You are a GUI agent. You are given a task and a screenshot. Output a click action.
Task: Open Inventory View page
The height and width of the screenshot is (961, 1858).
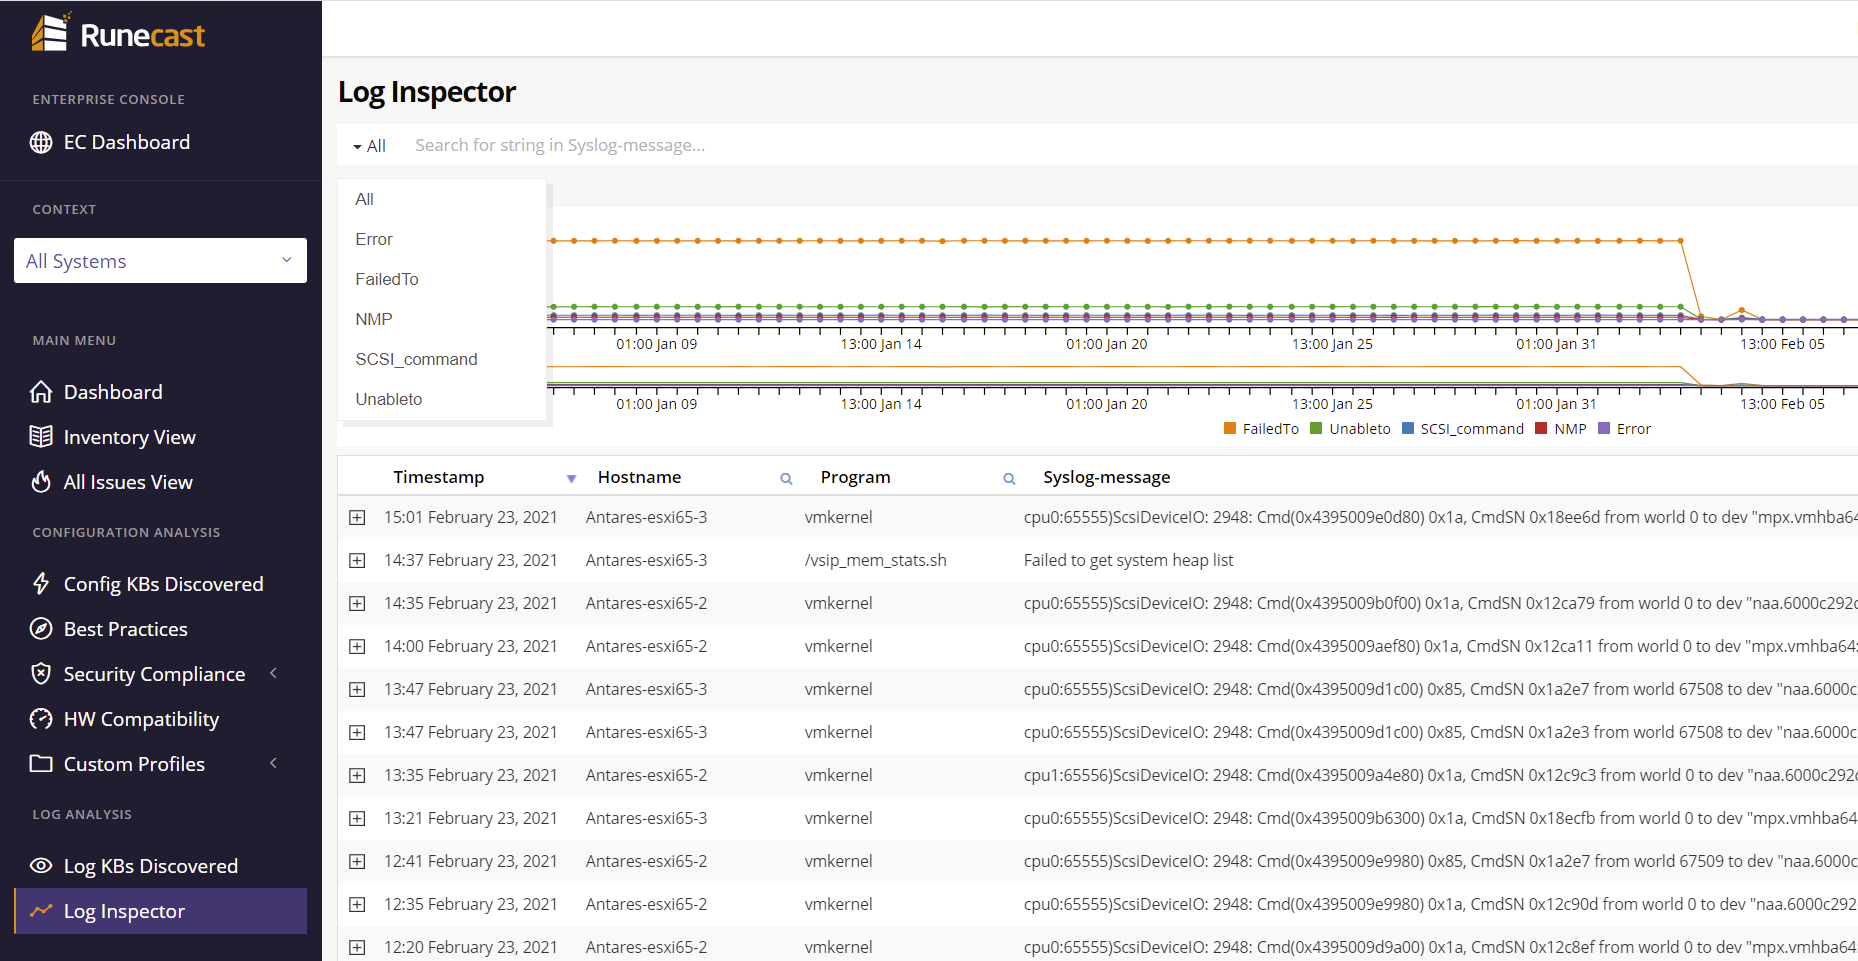129,437
